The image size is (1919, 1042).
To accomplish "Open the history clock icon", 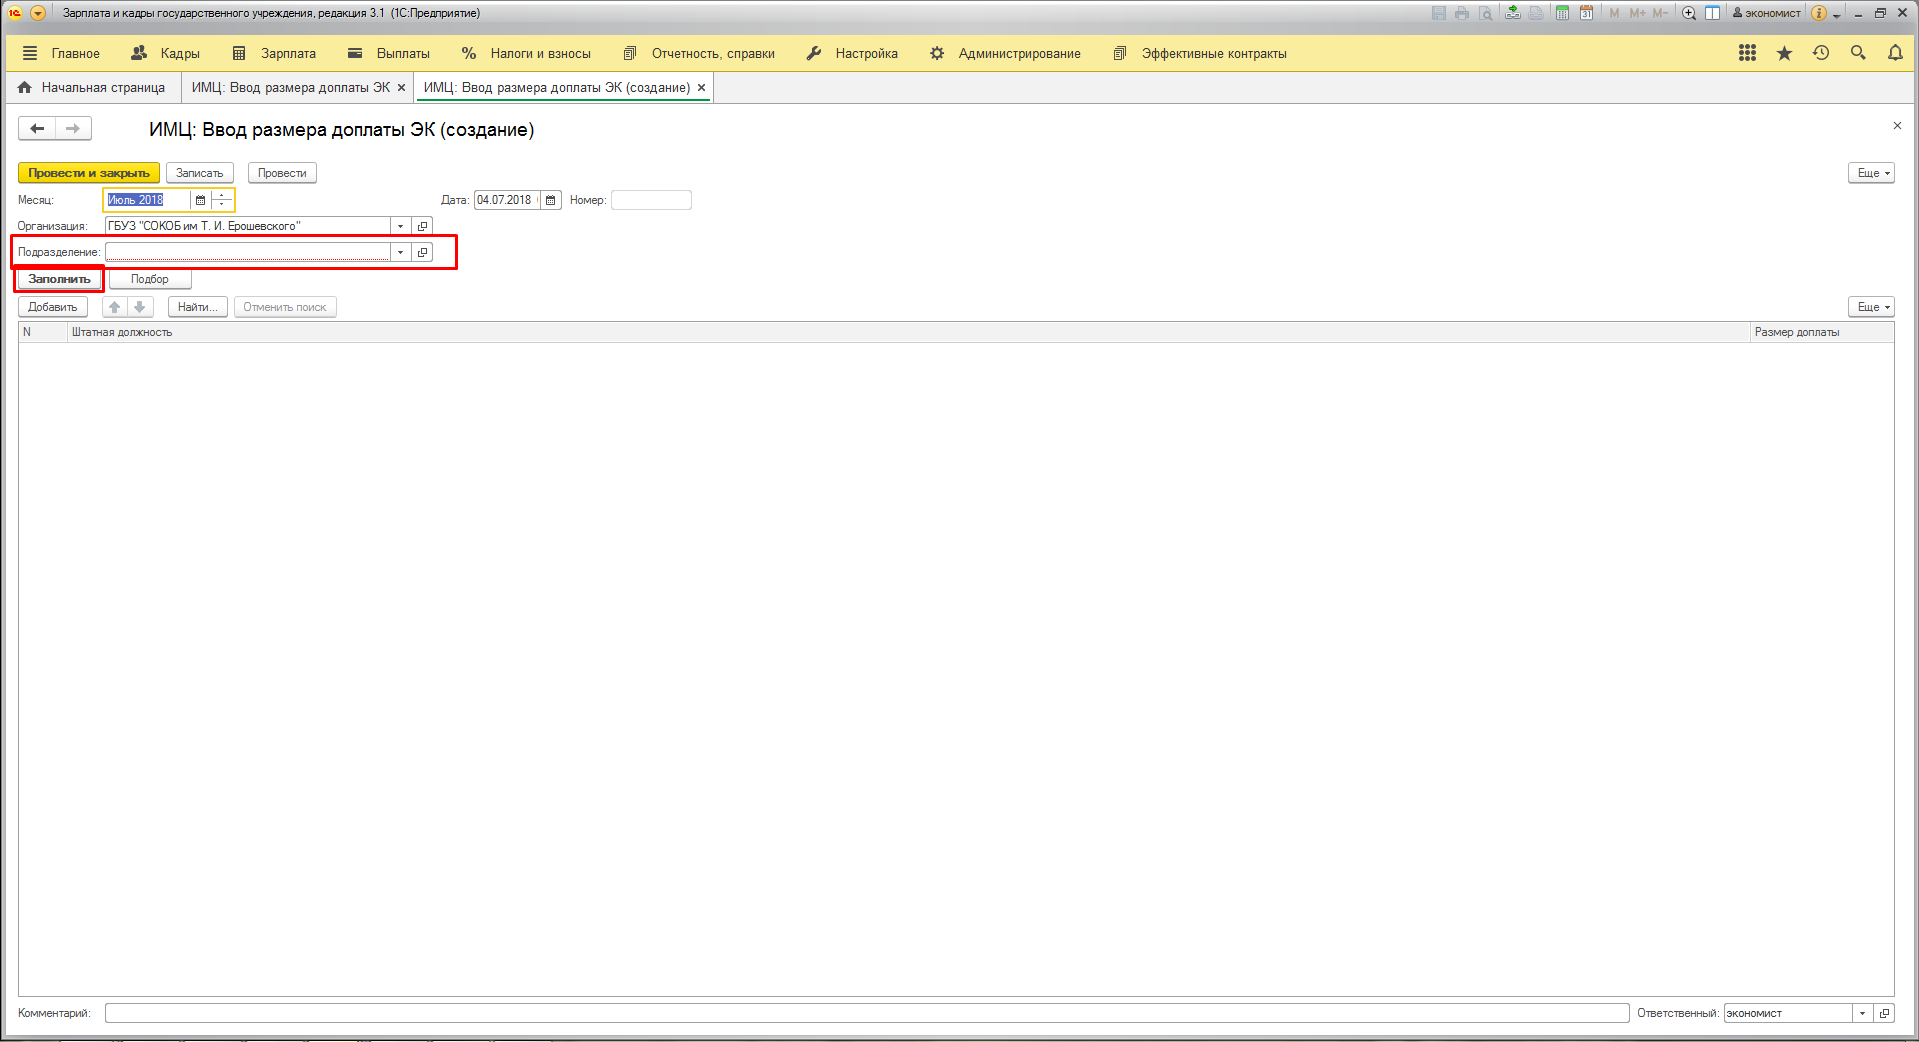I will pyautogui.click(x=1821, y=53).
